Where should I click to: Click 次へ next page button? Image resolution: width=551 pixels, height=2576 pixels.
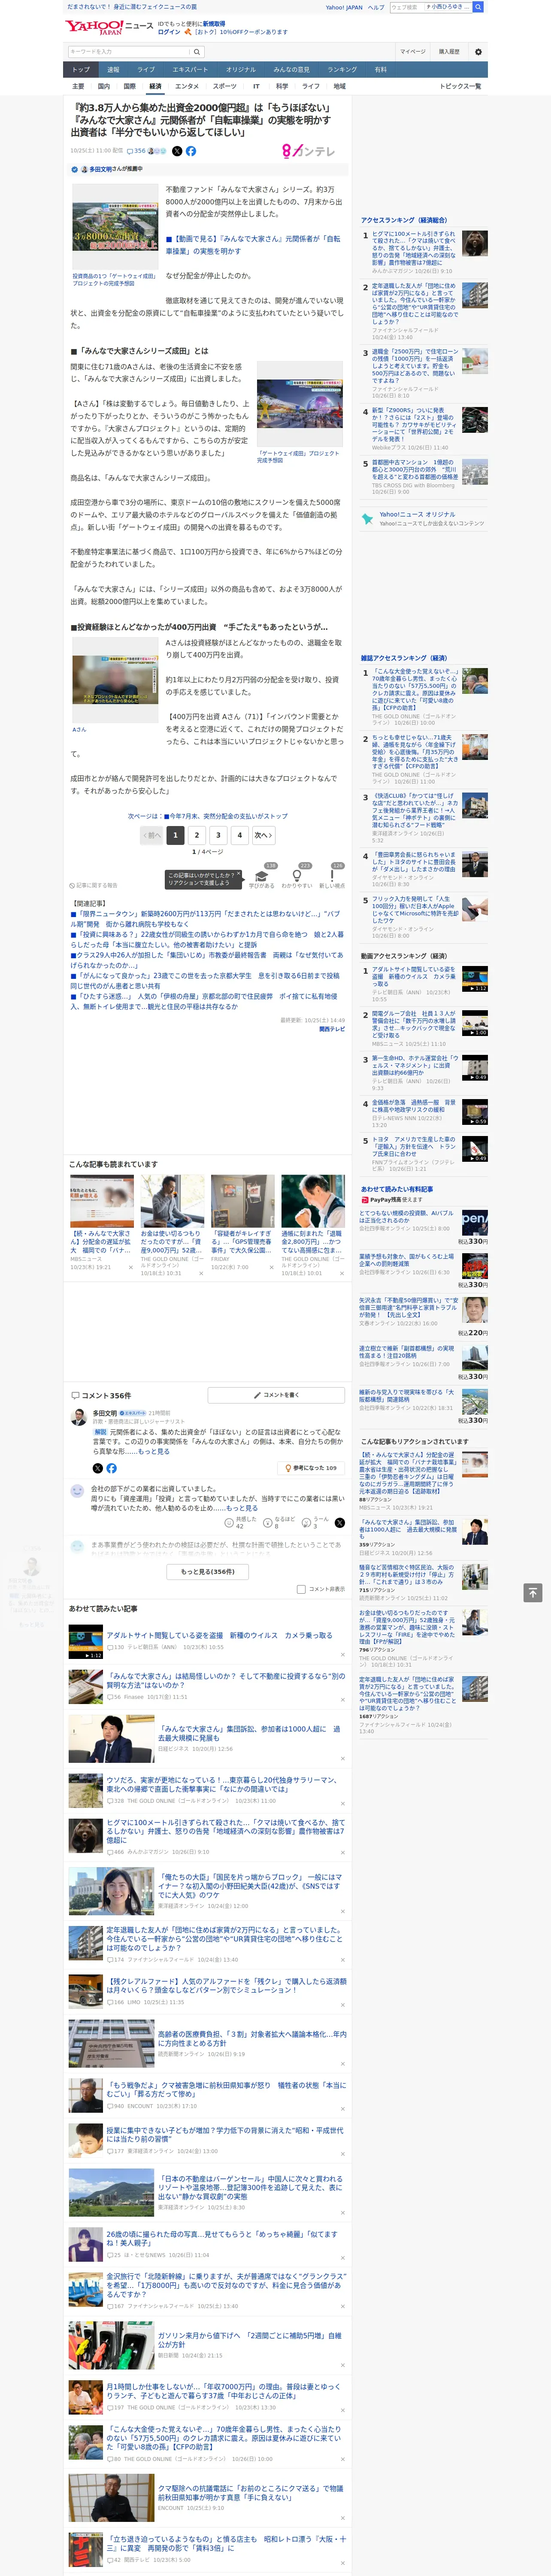coord(263,835)
